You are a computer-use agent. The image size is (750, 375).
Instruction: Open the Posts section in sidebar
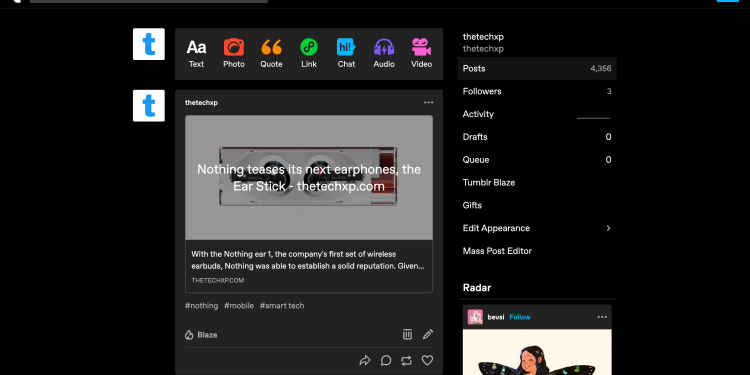pyautogui.click(x=537, y=68)
